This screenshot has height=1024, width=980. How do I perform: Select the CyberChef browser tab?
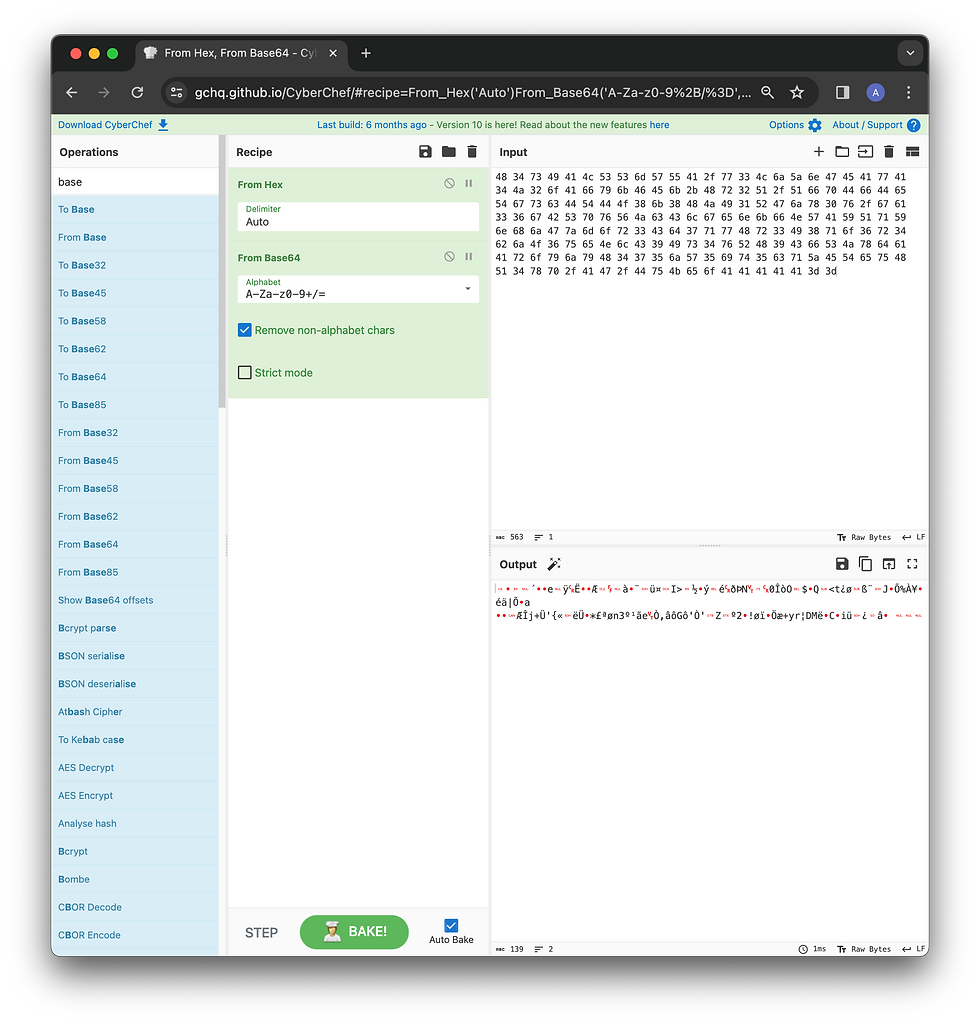click(240, 53)
